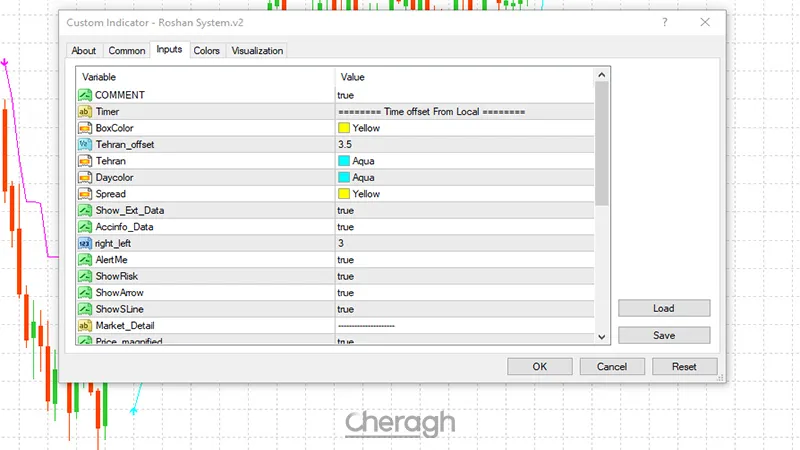The width and height of the screenshot is (800, 450).
Task: Click the Market_Detail string icon
Action: click(x=85, y=325)
